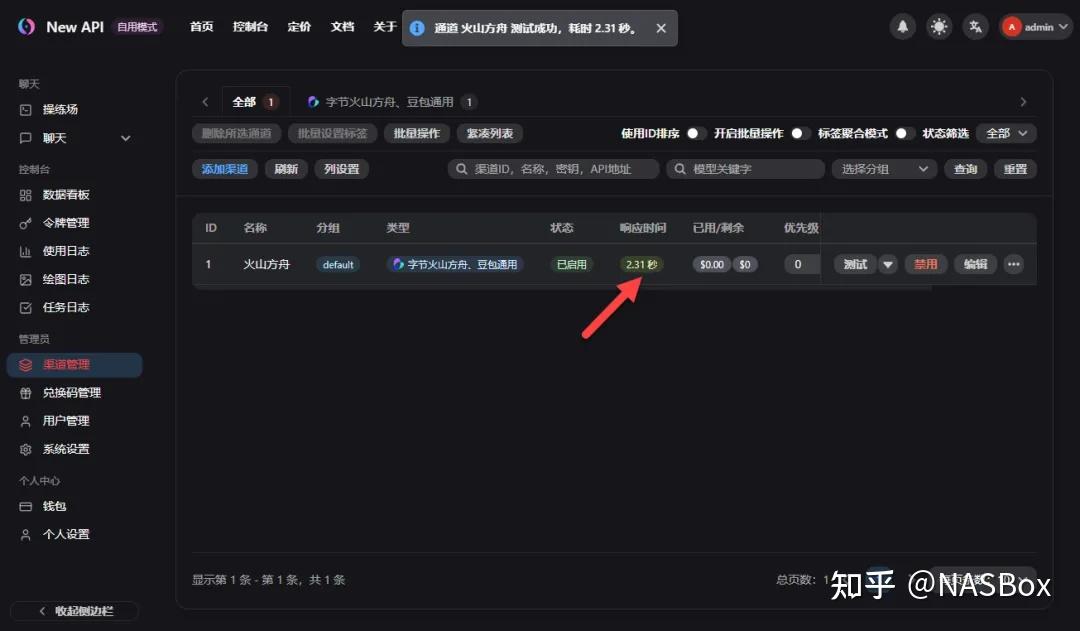Click the $0.00 used quota tag
This screenshot has height=631, width=1080.
click(712, 265)
